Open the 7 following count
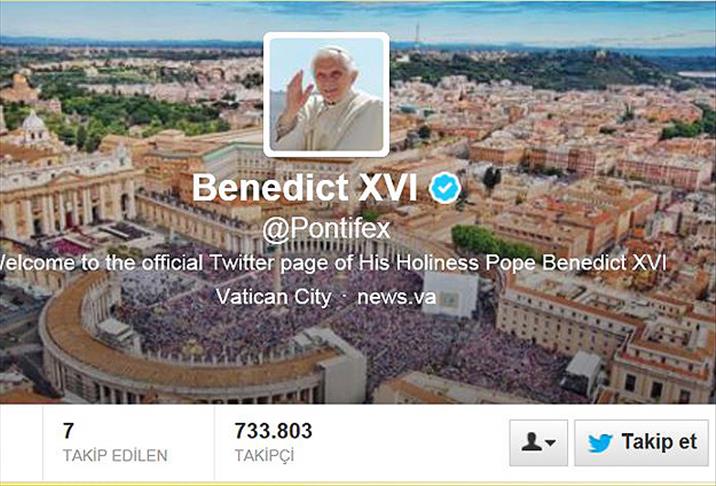 pyautogui.click(x=68, y=431)
